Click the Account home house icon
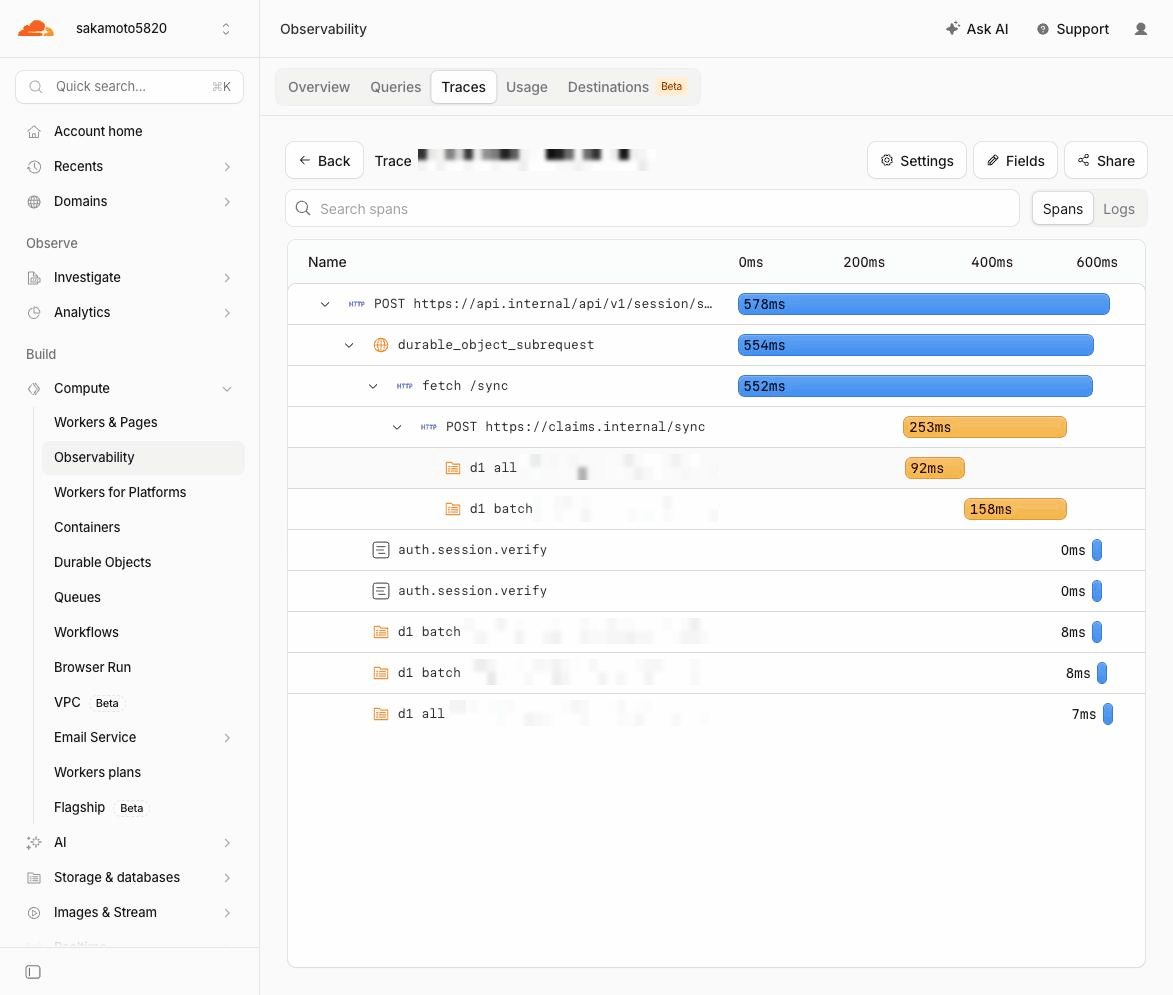 pyautogui.click(x=34, y=132)
